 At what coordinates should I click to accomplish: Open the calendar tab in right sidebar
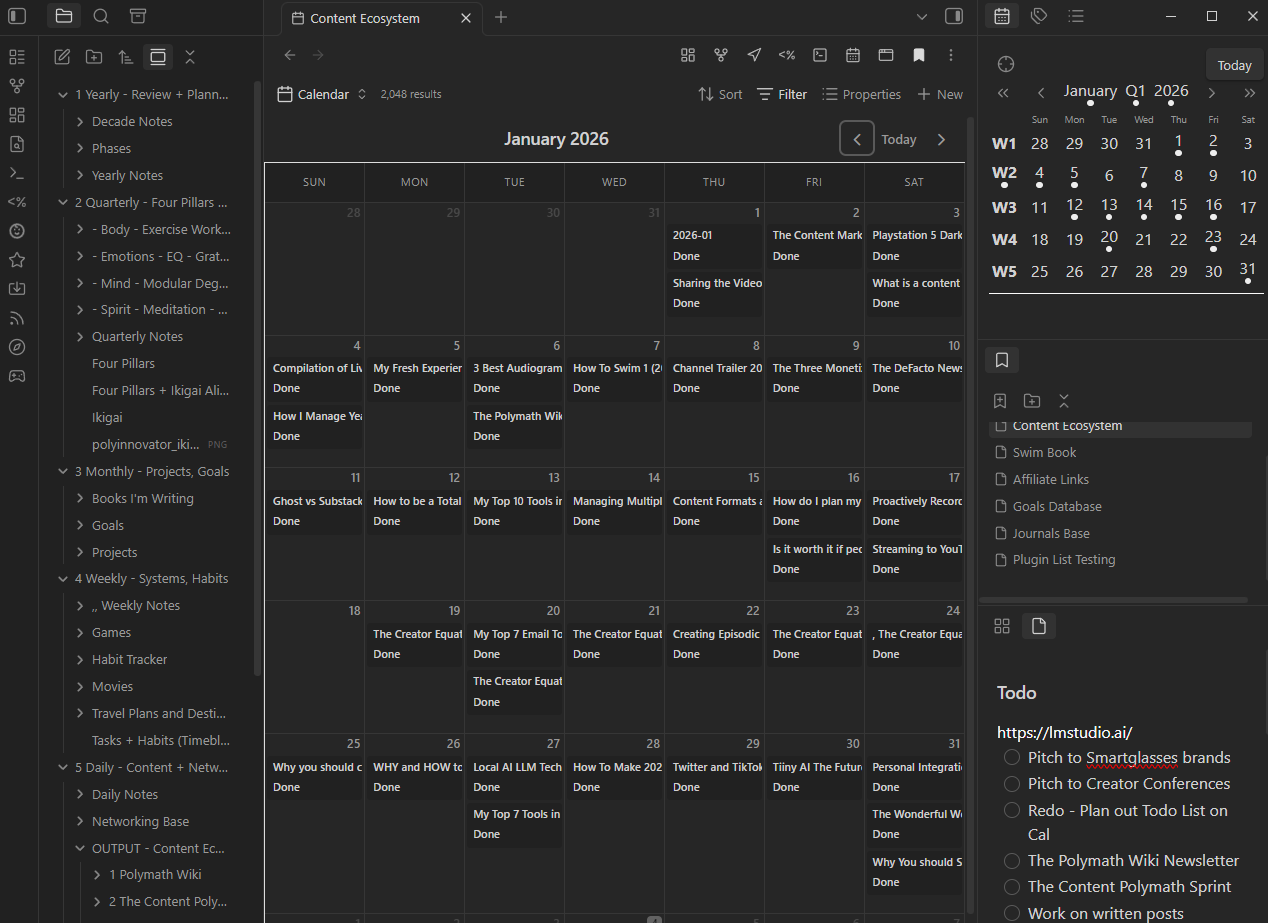point(1002,16)
